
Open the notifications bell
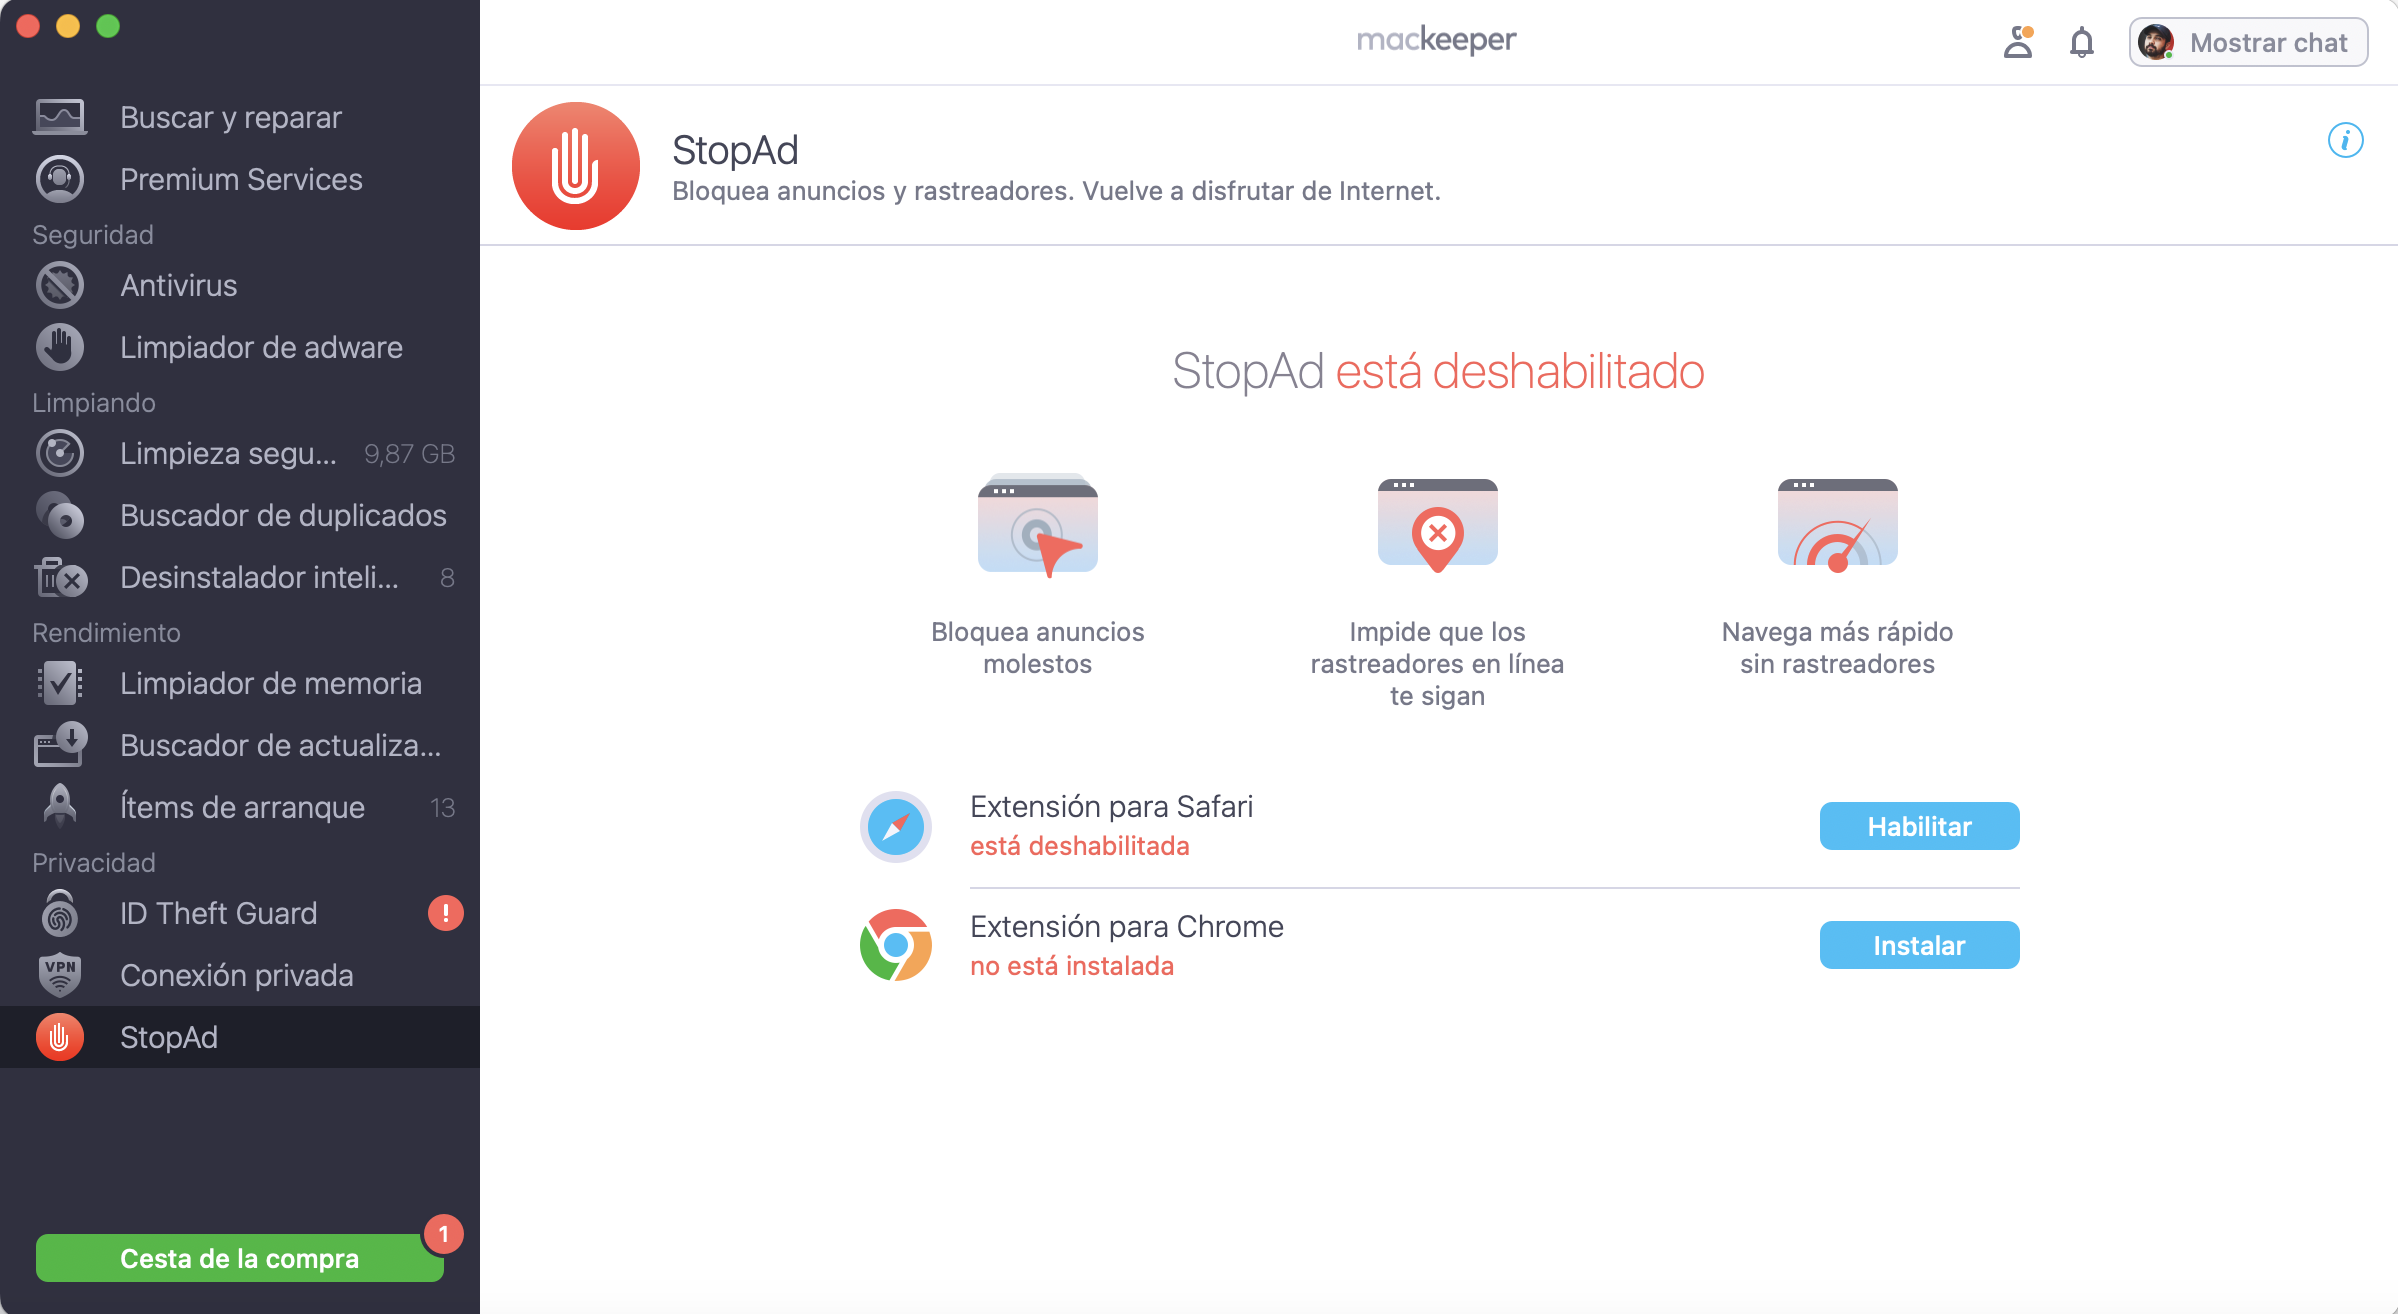pos(2081,42)
